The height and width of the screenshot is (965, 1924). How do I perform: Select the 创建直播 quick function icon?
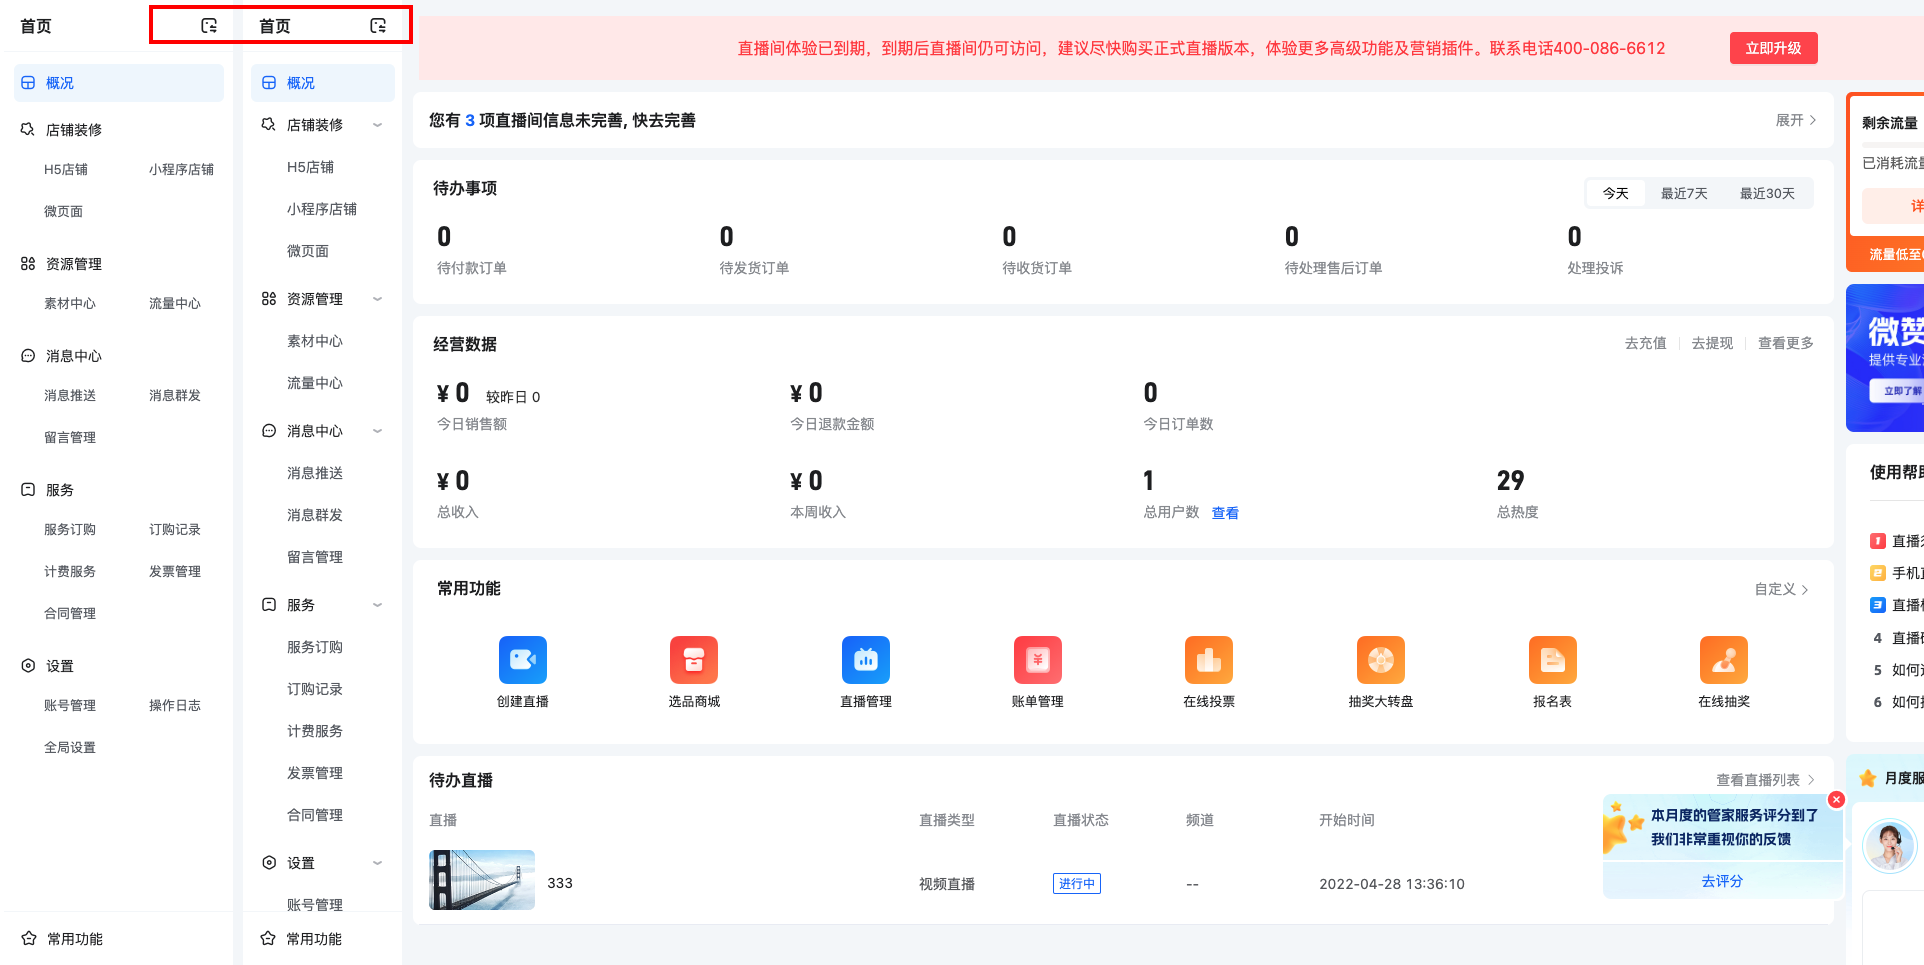point(522,660)
